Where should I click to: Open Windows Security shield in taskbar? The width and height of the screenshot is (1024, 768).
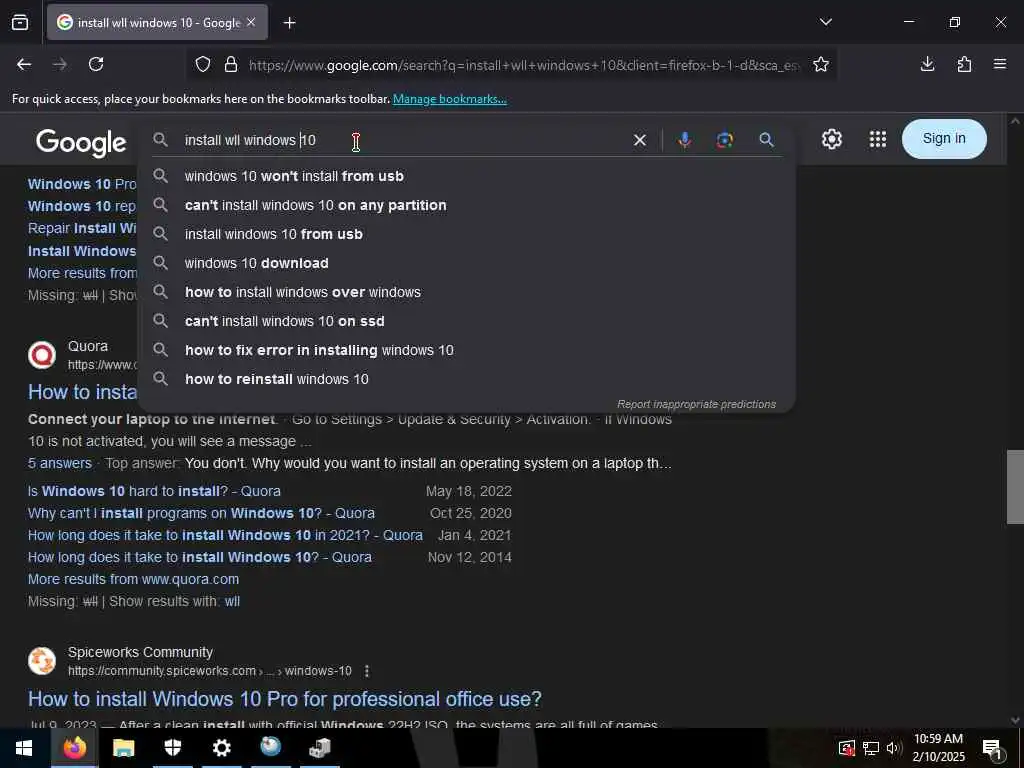click(172, 748)
